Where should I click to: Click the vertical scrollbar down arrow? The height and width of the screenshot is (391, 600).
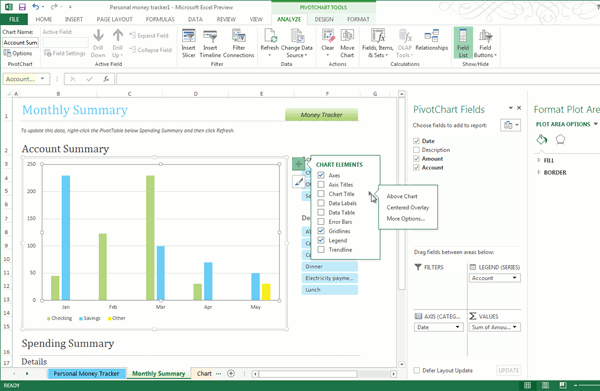click(x=401, y=365)
